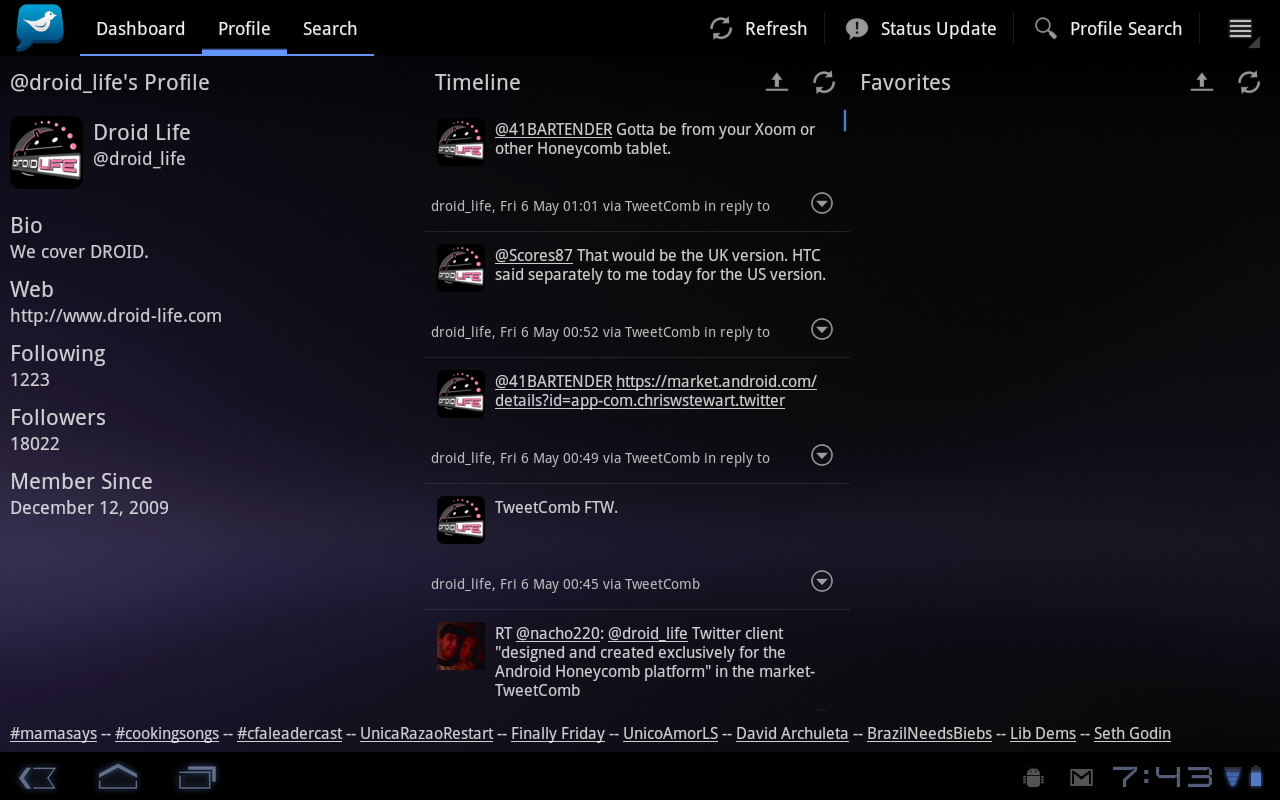This screenshot has height=800, width=1280.
Task: Click the bio text 'We cover DROID.'
Action: pyautogui.click(x=79, y=252)
